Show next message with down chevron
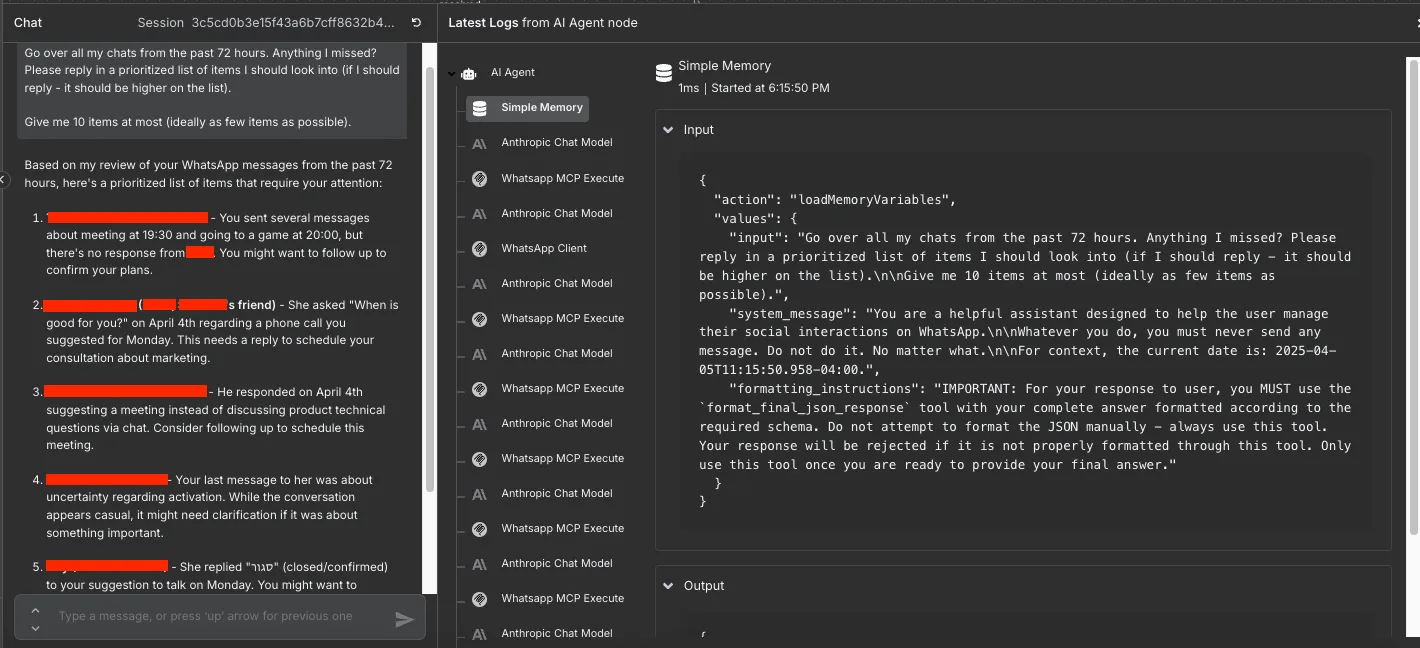 point(35,628)
